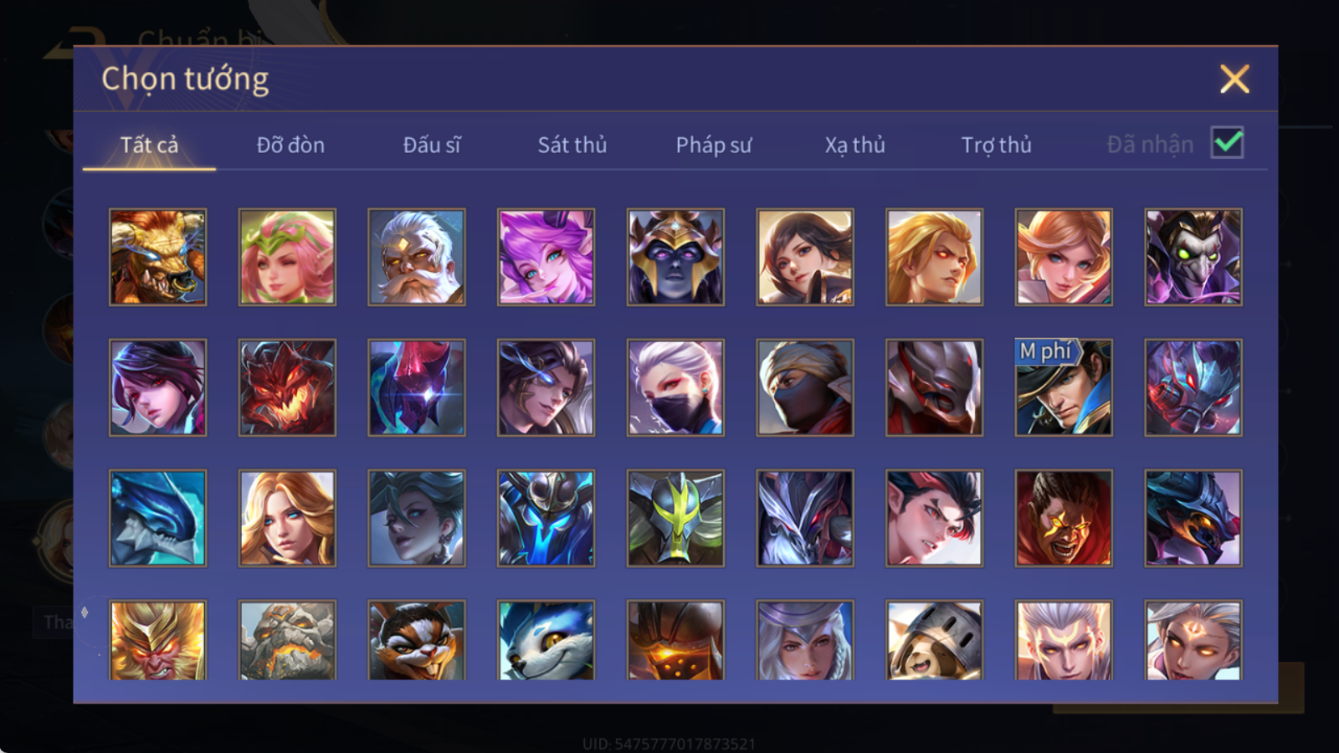Screen dimensions: 1339x753
Task: Switch to the Đỡ đòn tab
Action: 291,145
